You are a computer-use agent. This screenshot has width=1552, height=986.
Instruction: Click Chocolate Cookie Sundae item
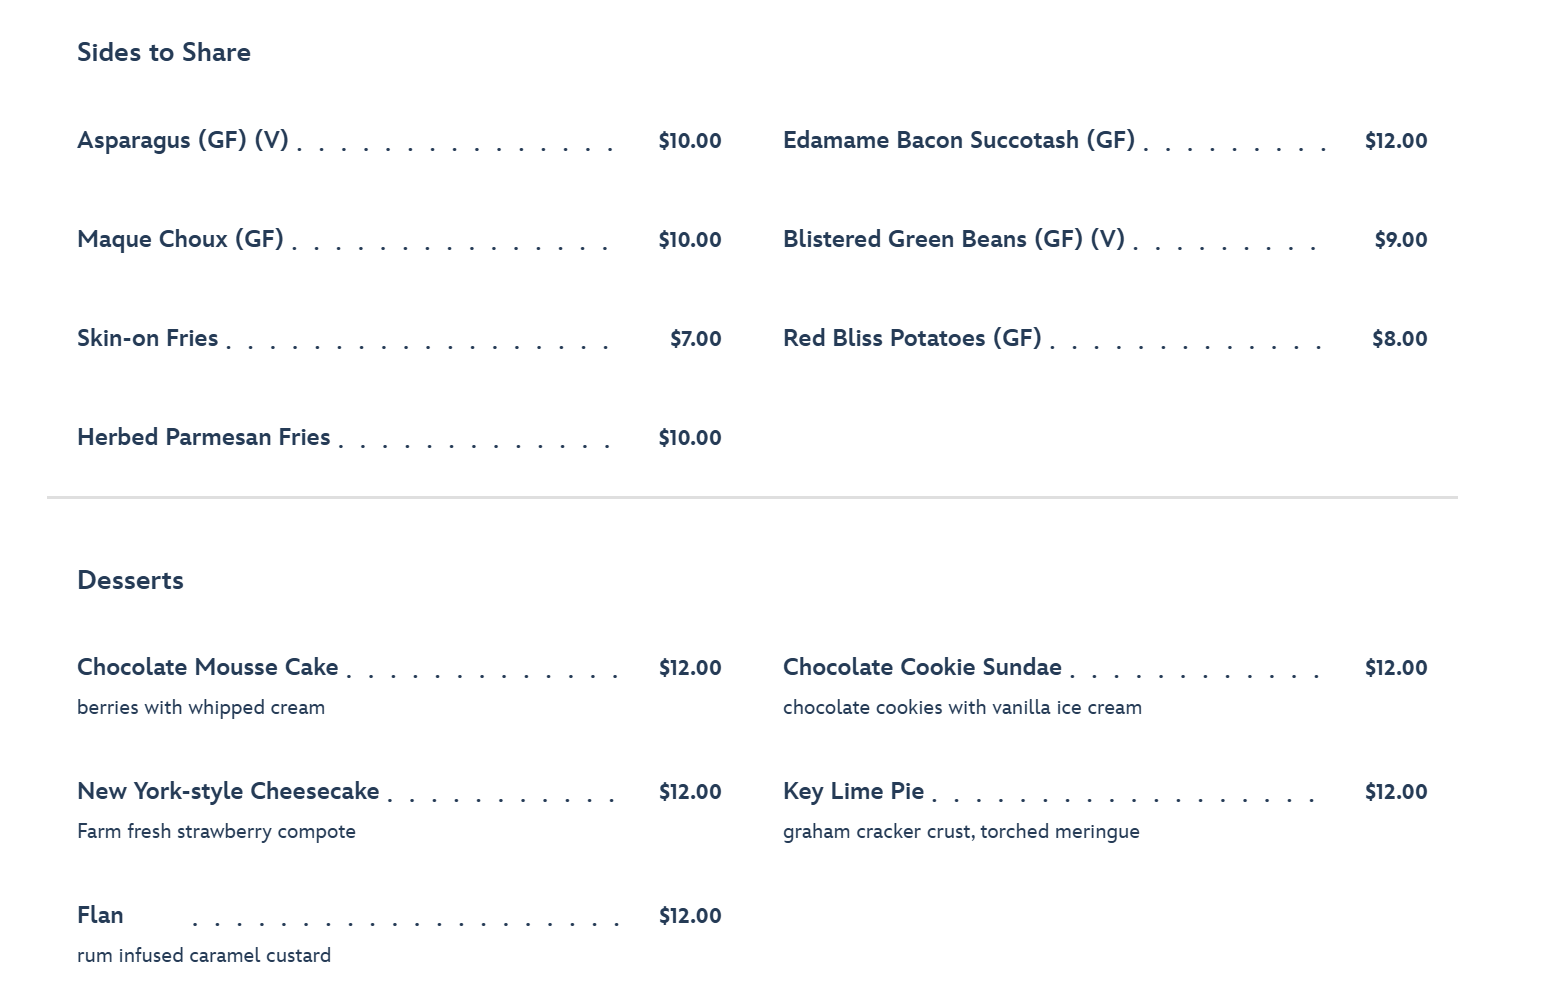[x=922, y=667]
